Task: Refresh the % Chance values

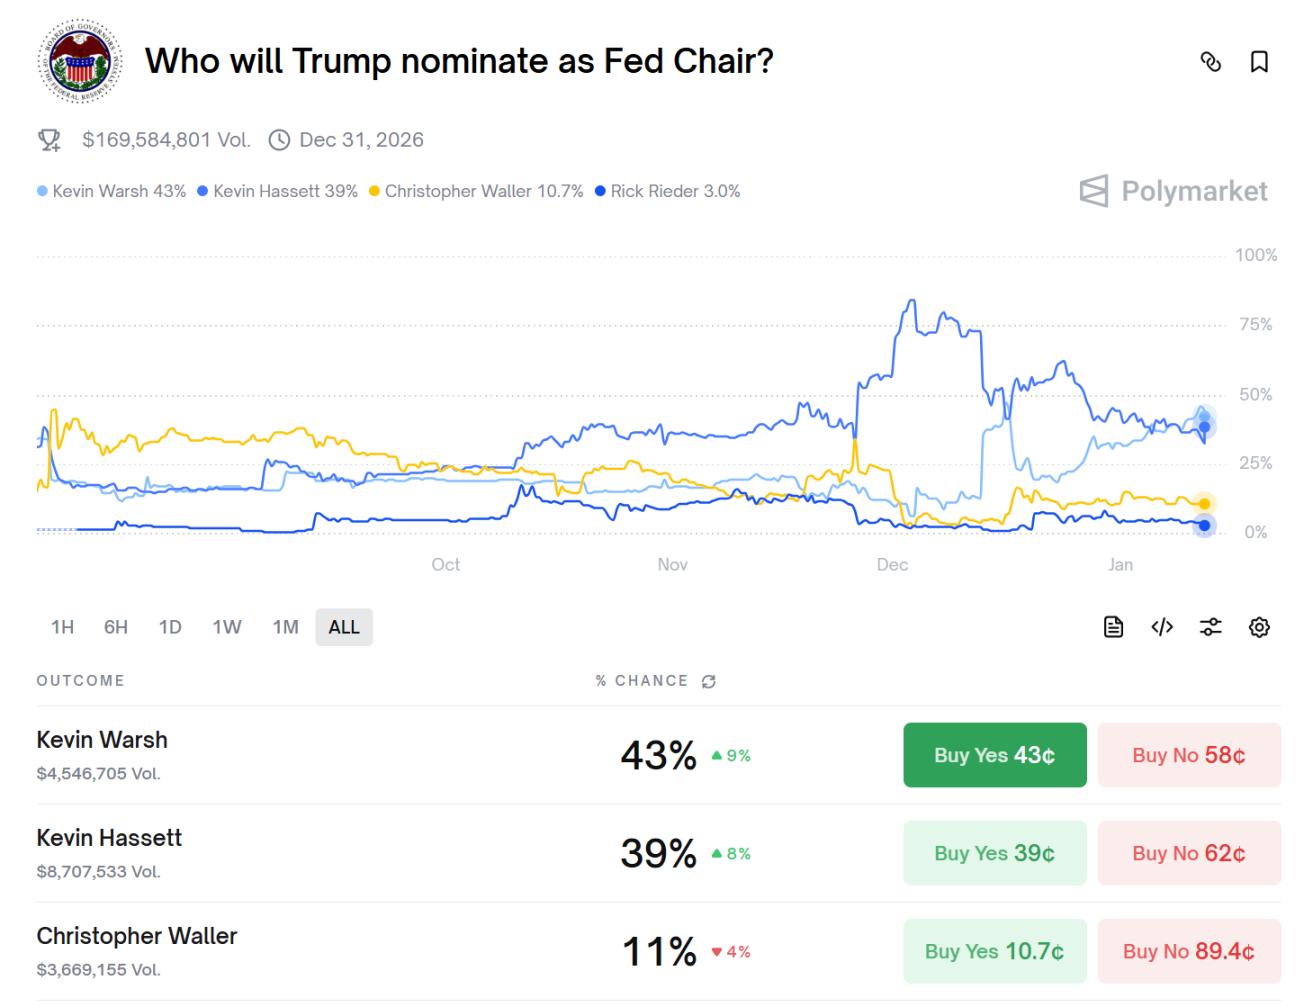Action: pyautogui.click(x=709, y=681)
